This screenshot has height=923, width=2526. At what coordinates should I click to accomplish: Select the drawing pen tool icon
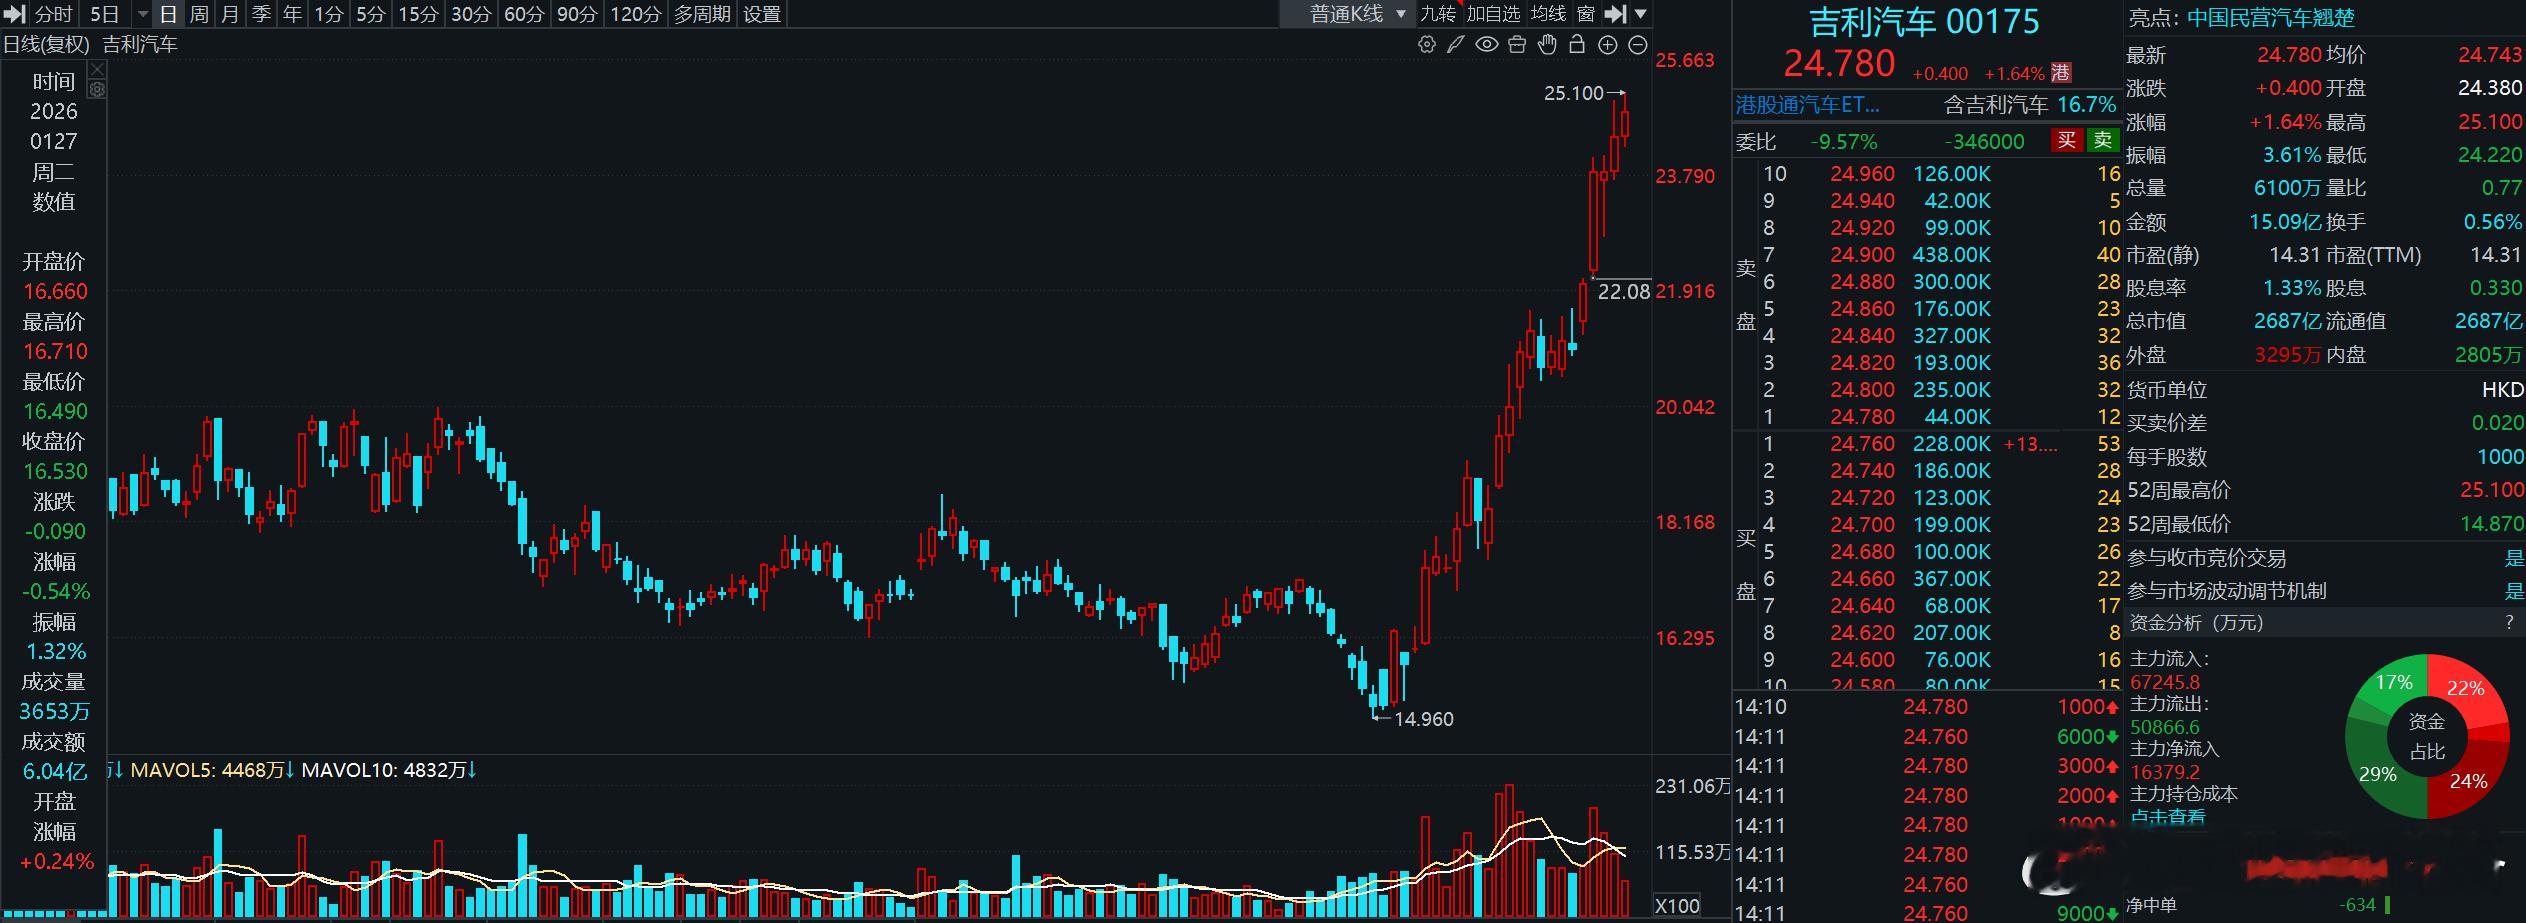click(1456, 44)
